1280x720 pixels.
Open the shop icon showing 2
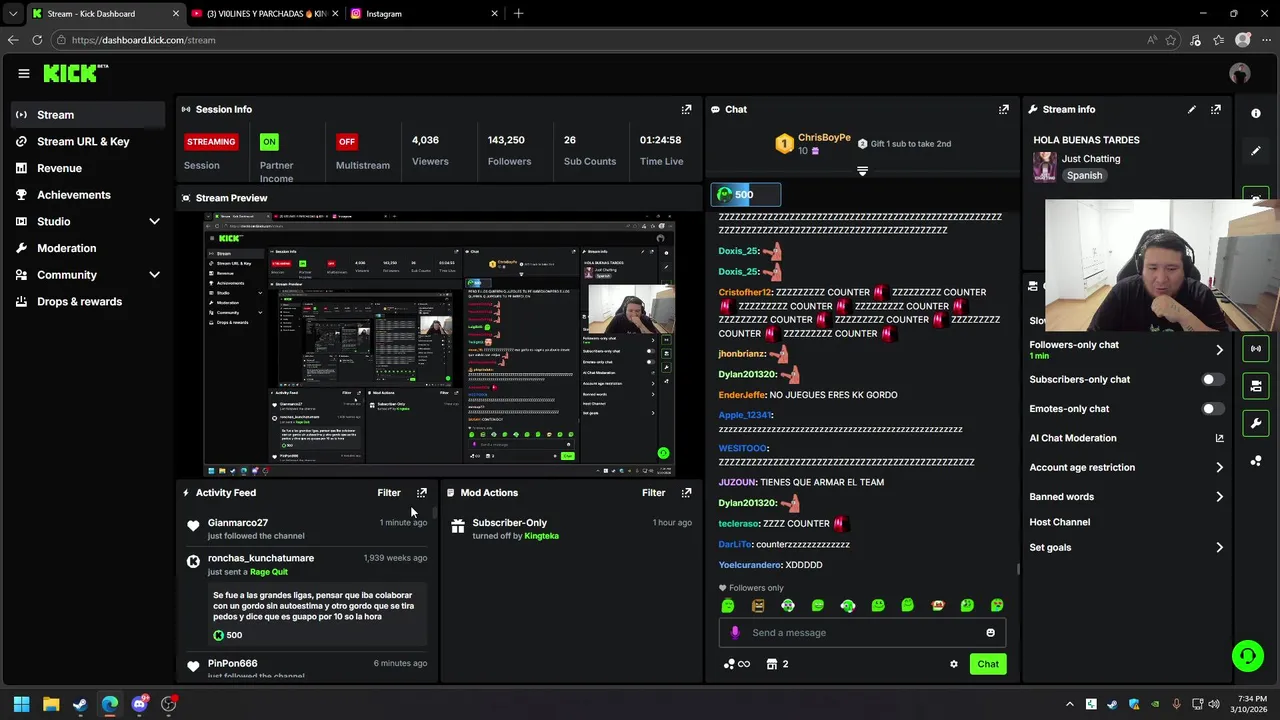tap(777, 664)
